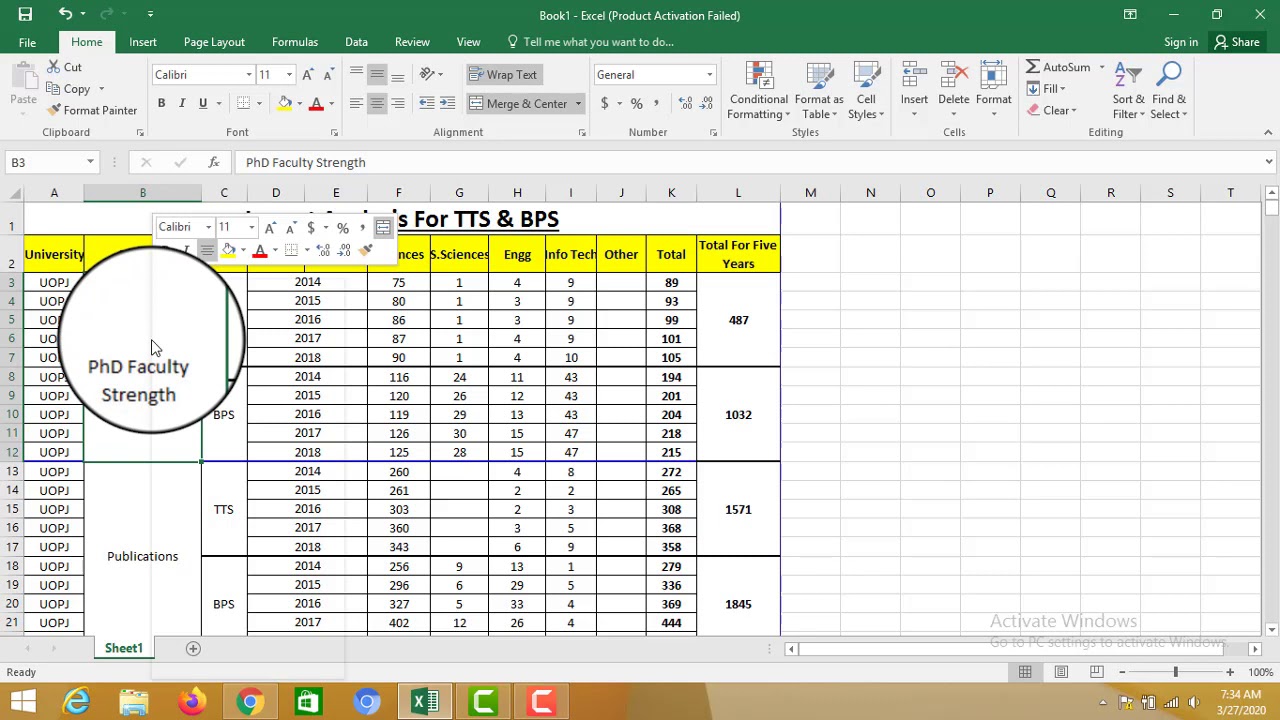Open Cell Styles gallery
The width and height of the screenshot is (1280, 720).
(866, 91)
